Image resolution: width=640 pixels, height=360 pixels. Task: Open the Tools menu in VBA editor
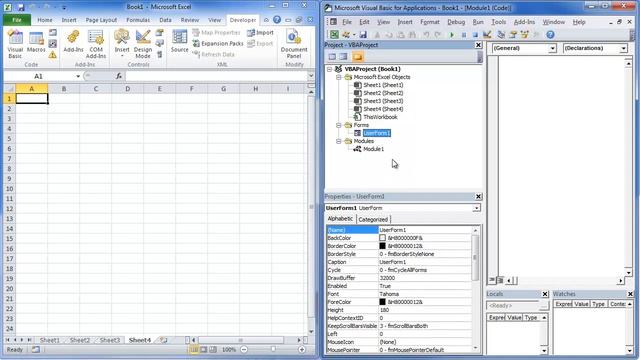pos(498,22)
